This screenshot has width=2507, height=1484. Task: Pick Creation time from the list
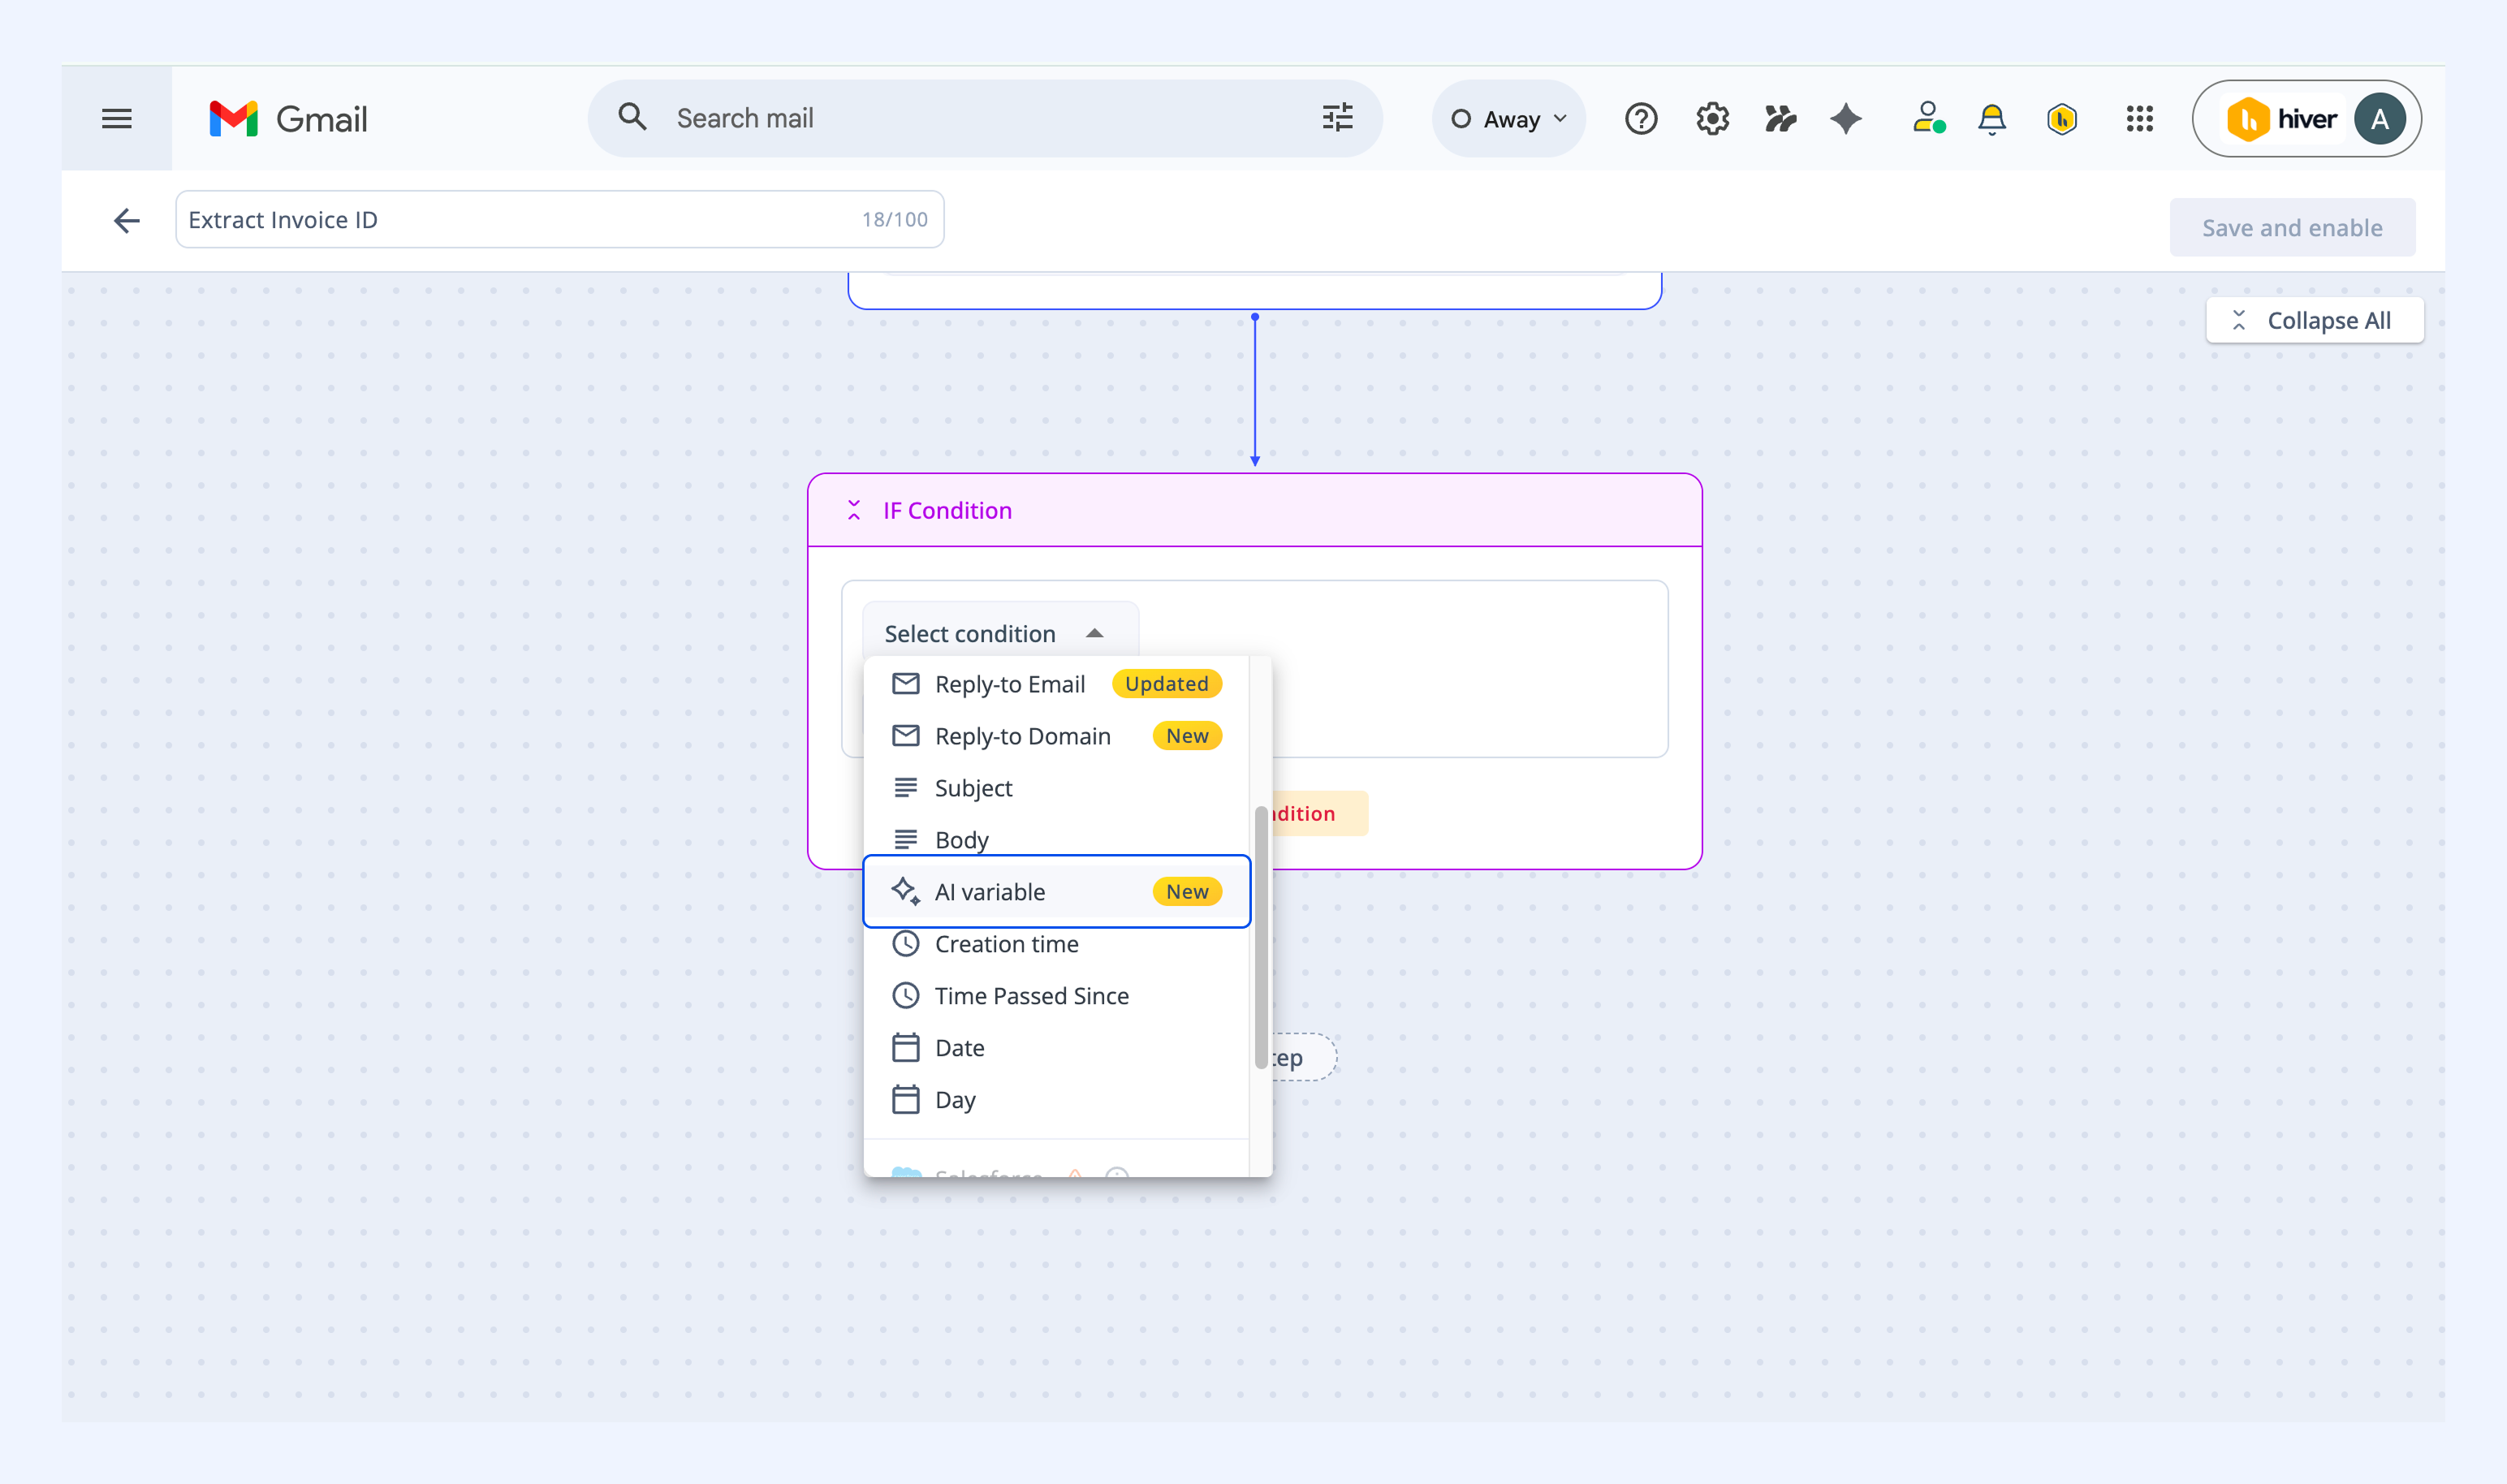1057,944
